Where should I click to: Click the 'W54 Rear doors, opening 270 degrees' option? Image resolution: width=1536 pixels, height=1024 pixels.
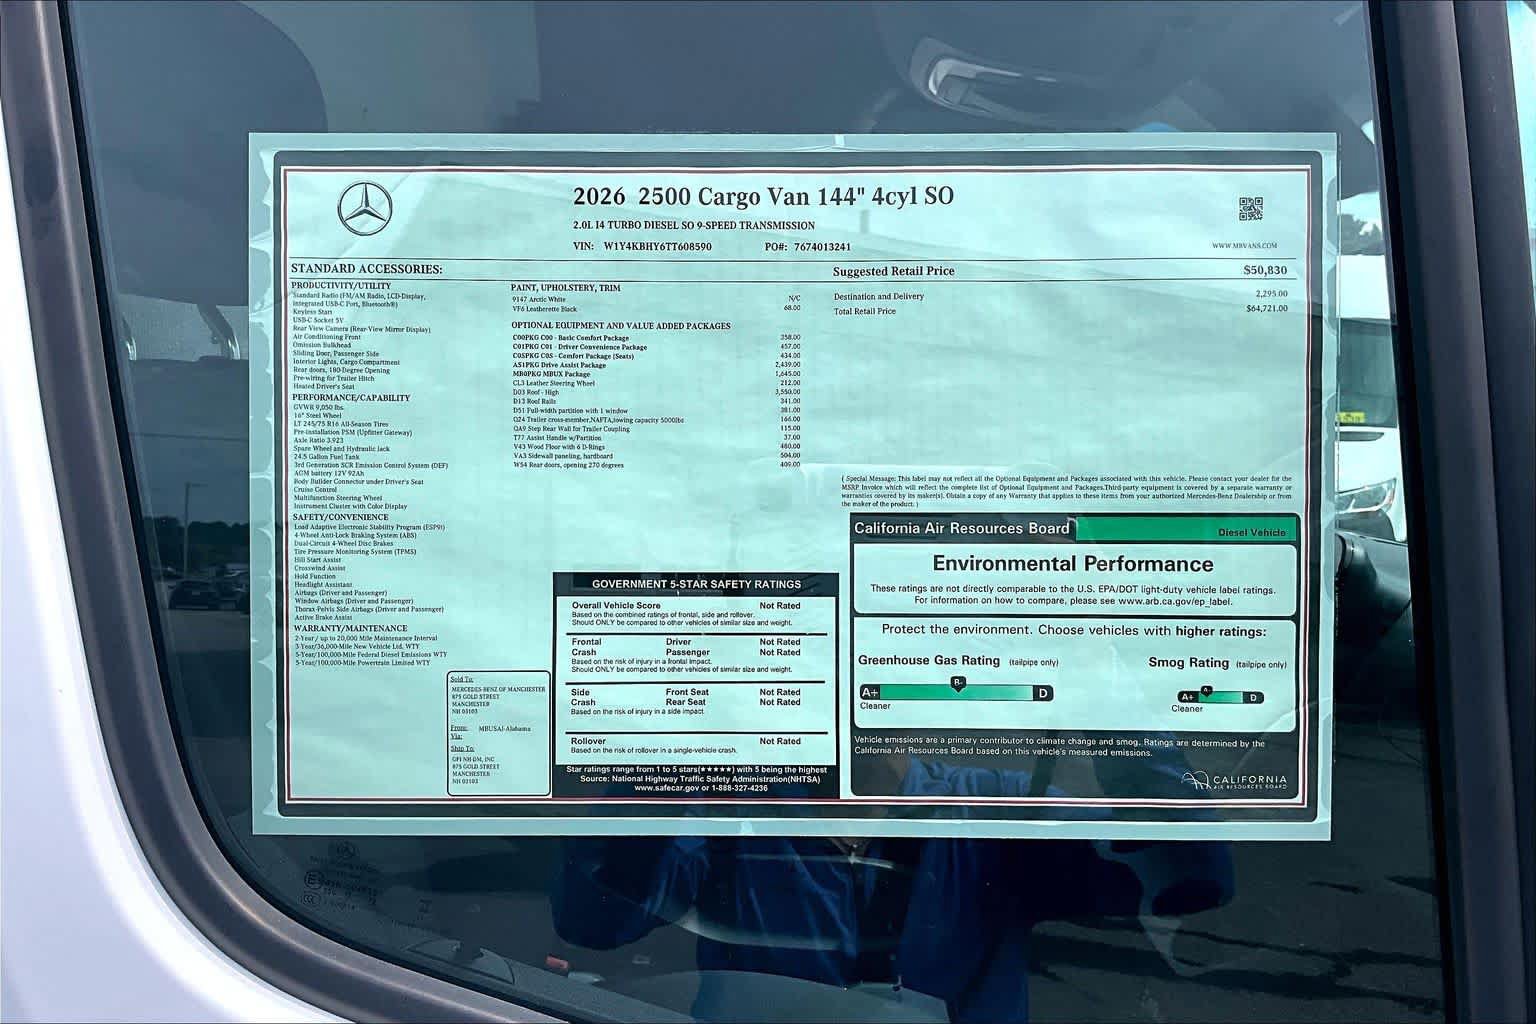tap(568, 465)
